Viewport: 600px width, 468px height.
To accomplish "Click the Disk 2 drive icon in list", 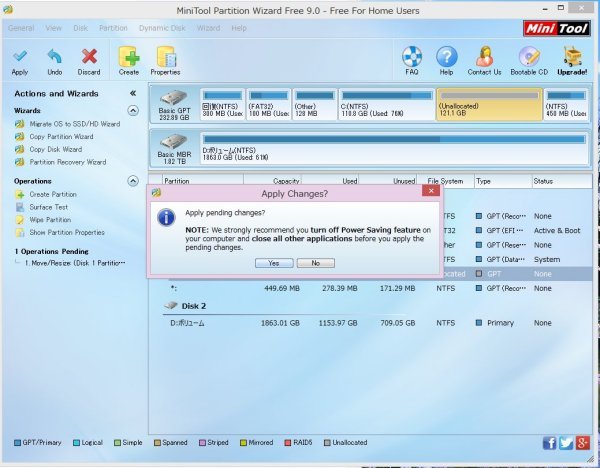I will pos(171,305).
